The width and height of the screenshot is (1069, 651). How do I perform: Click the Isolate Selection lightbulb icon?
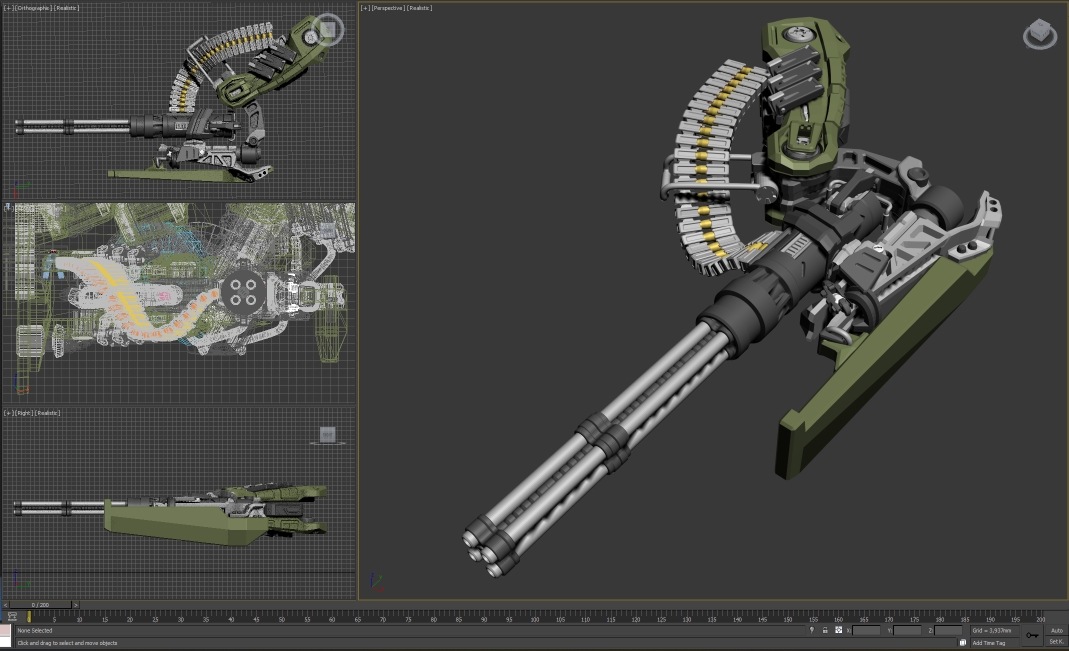811,630
